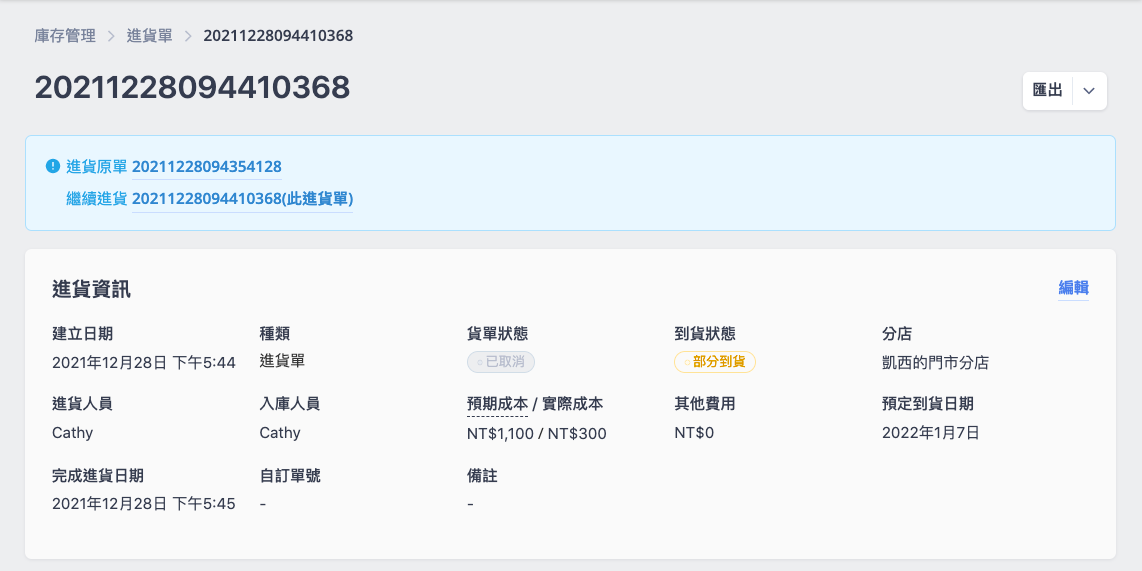Open the 匯出 dropdown arrow
The height and width of the screenshot is (571, 1142).
coord(1090,91)
